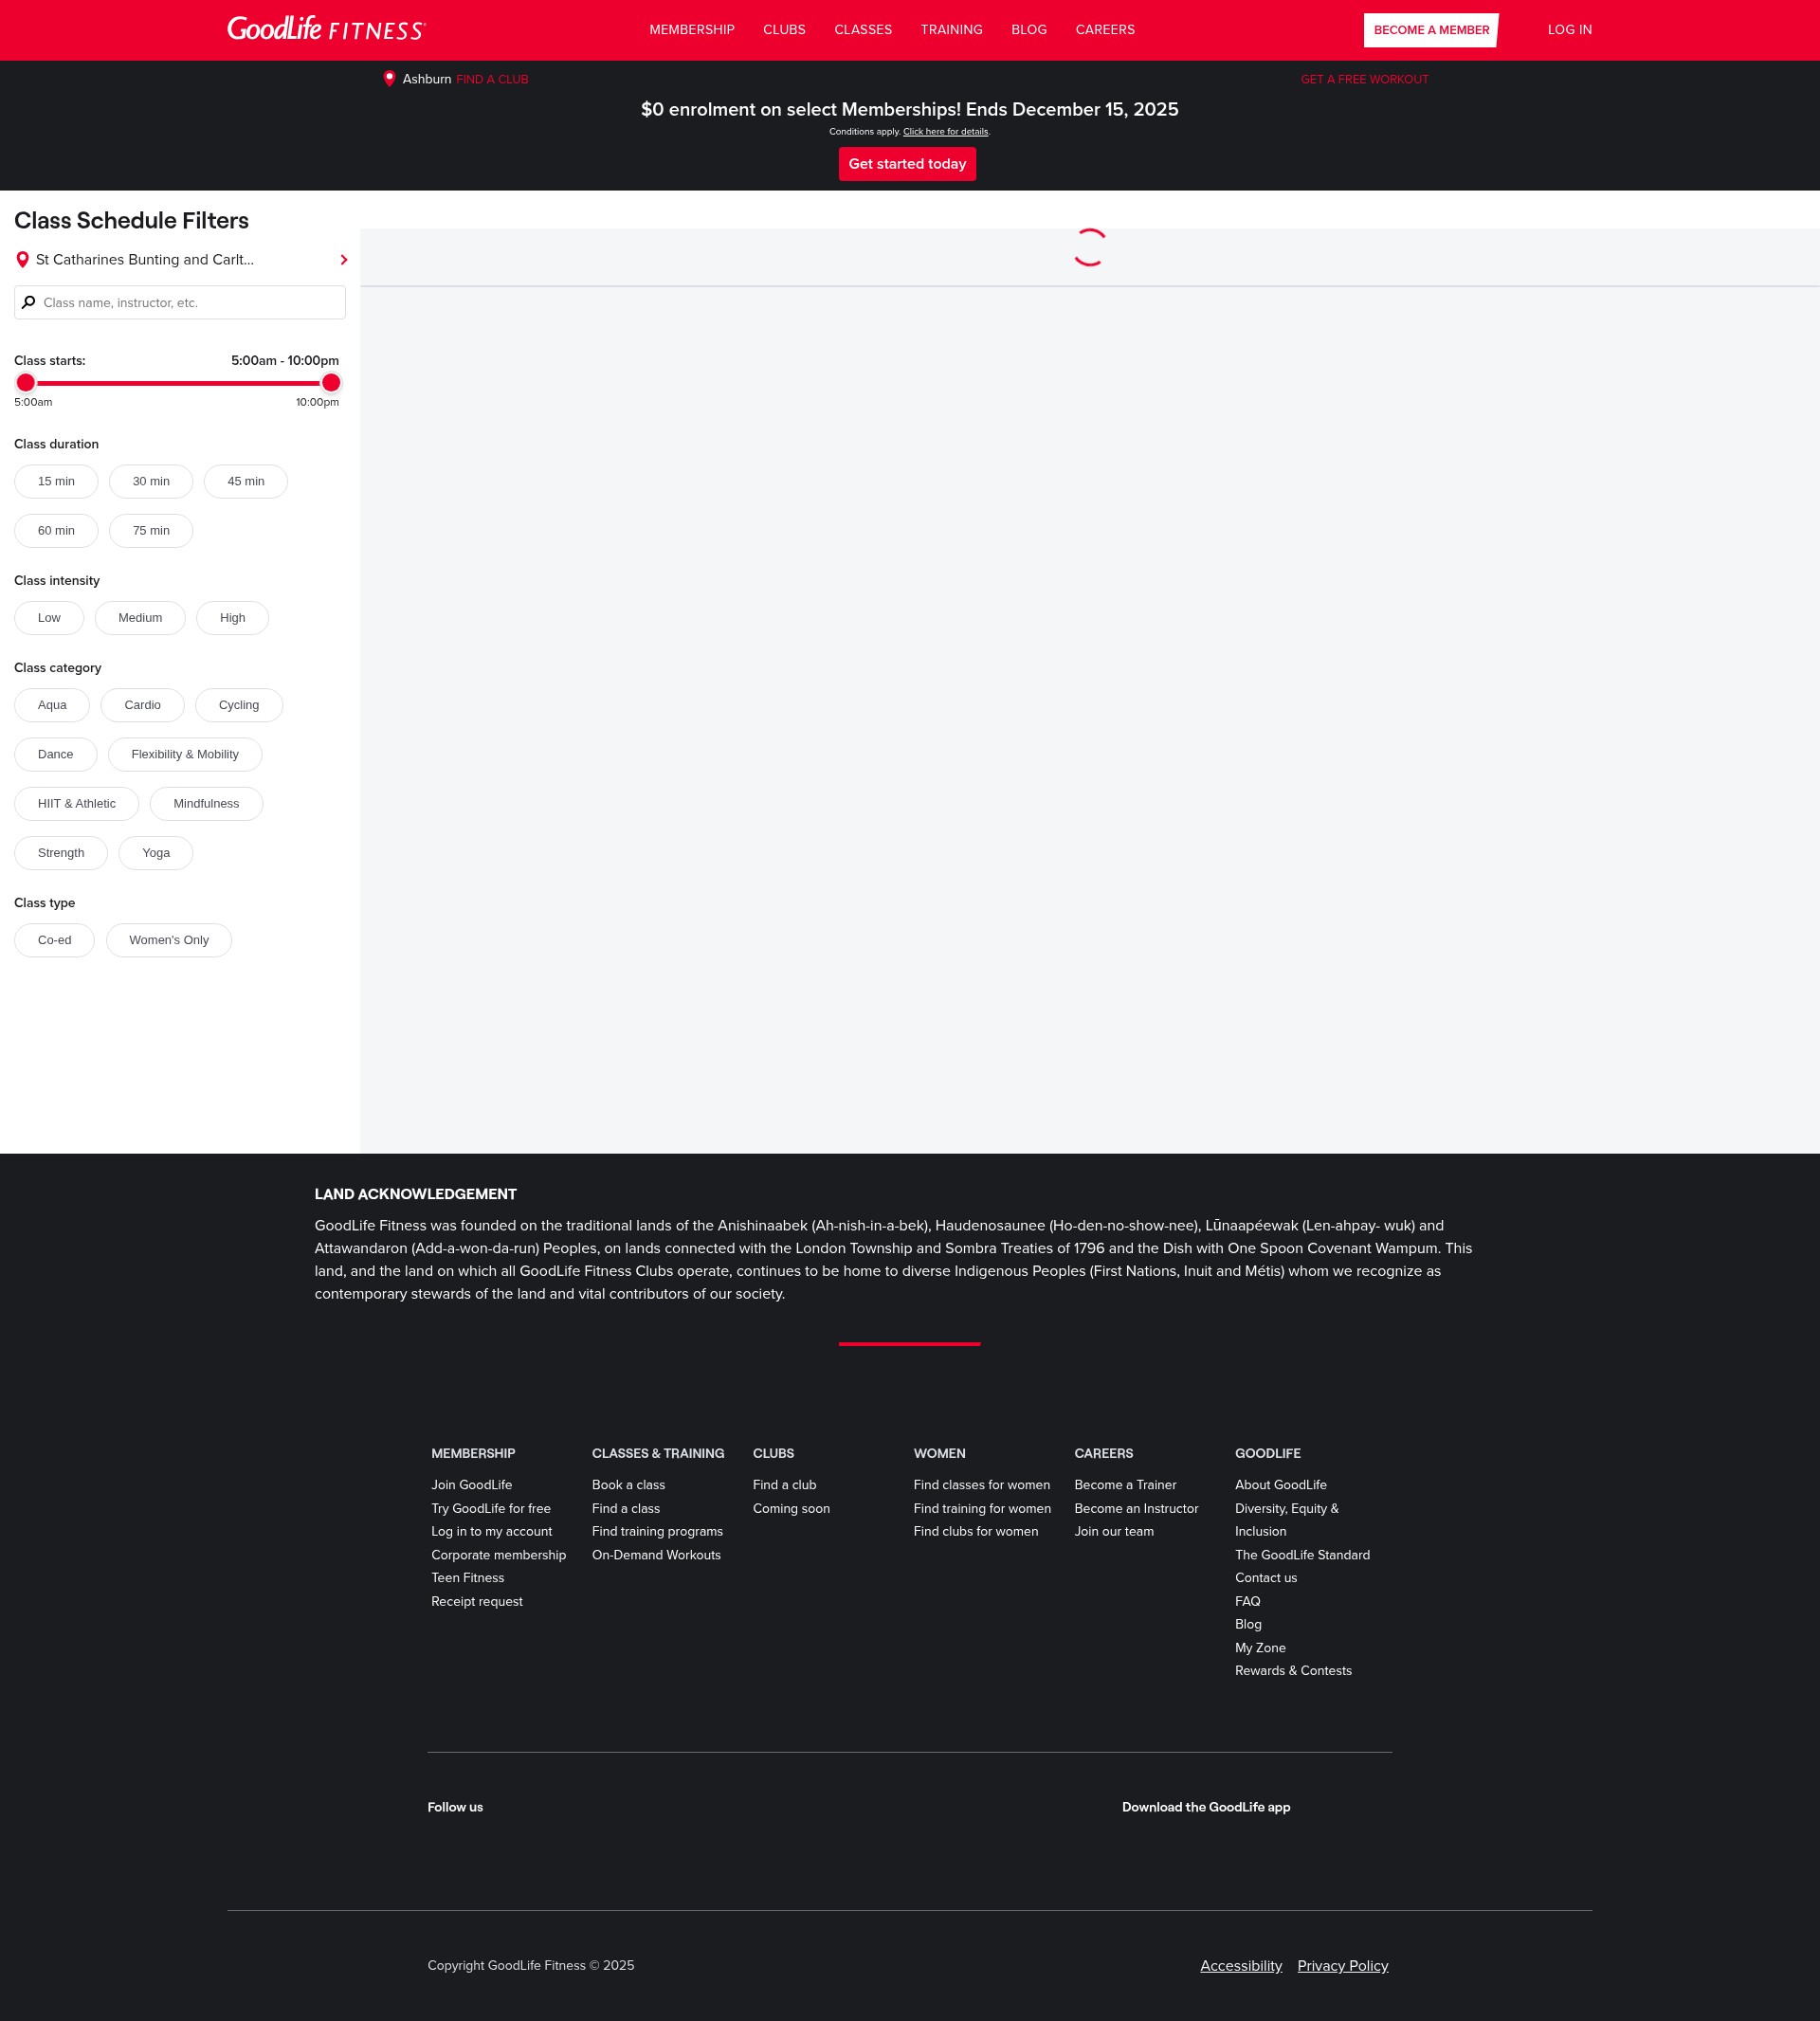Toggle the 15 min duration filter

tap(56, 481)
